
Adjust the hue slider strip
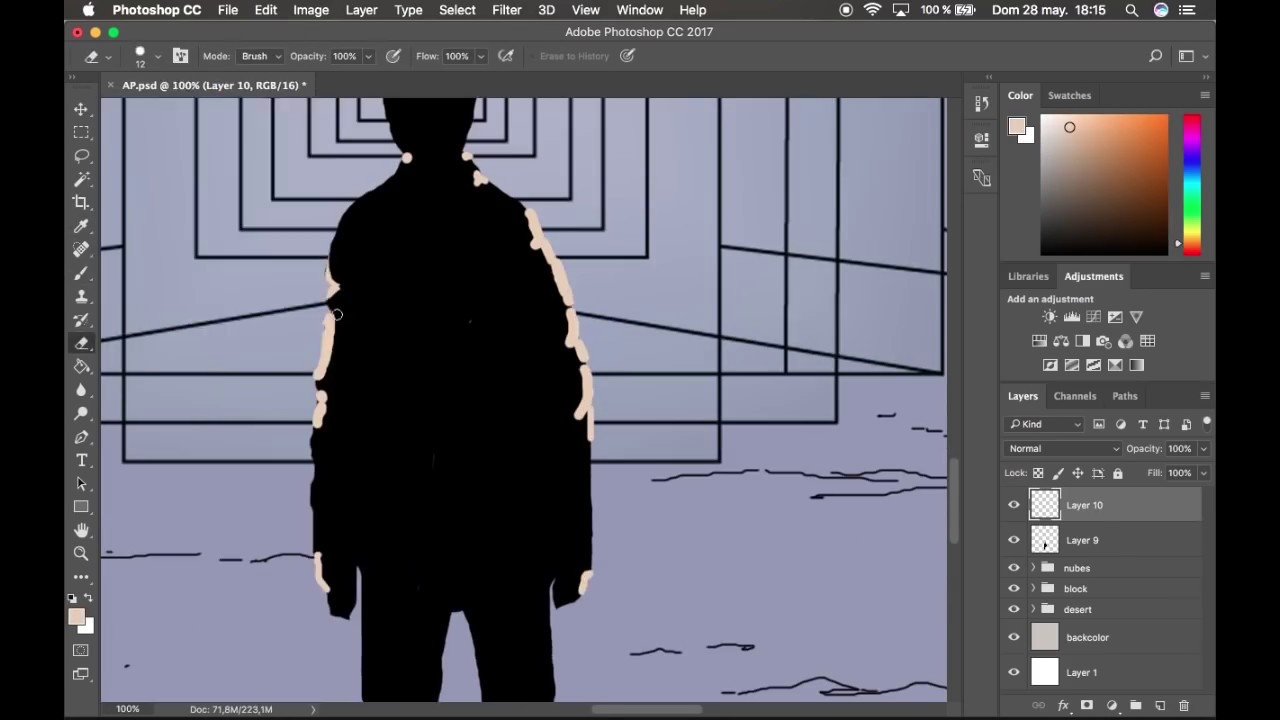pyautogui.click(x=1192, y=185)
